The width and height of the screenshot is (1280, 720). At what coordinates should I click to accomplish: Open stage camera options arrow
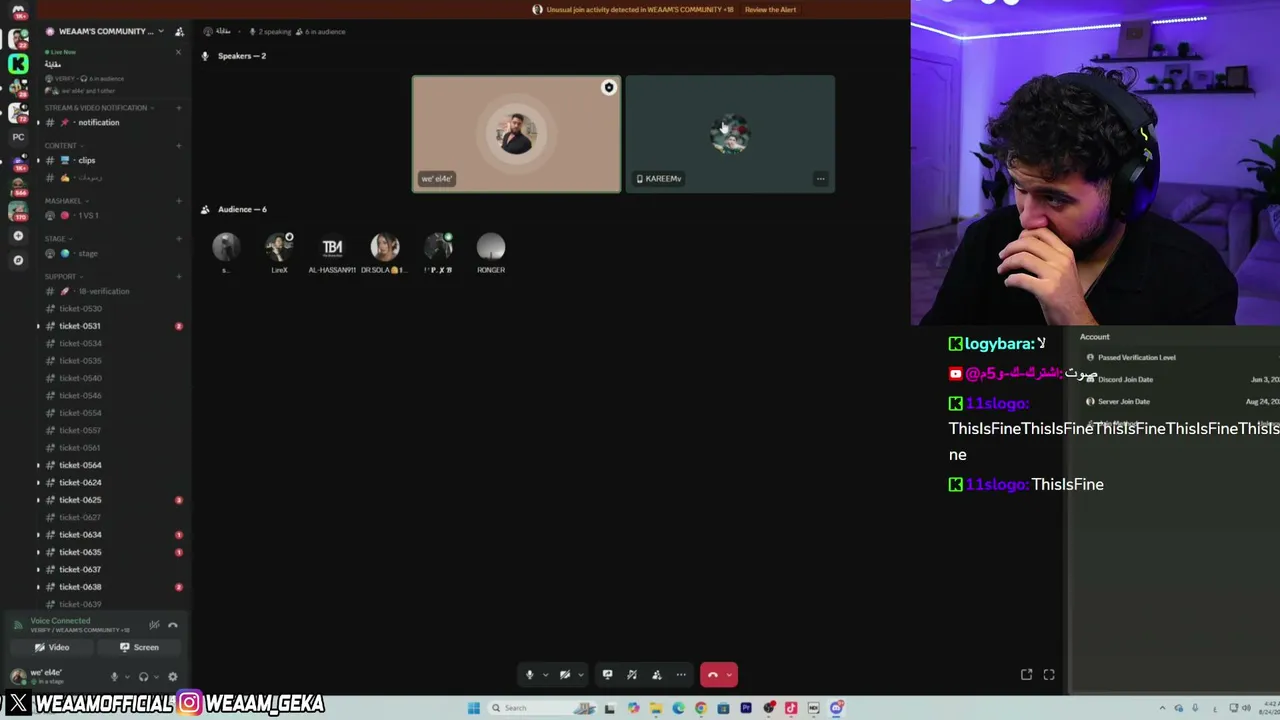[580, 675]
